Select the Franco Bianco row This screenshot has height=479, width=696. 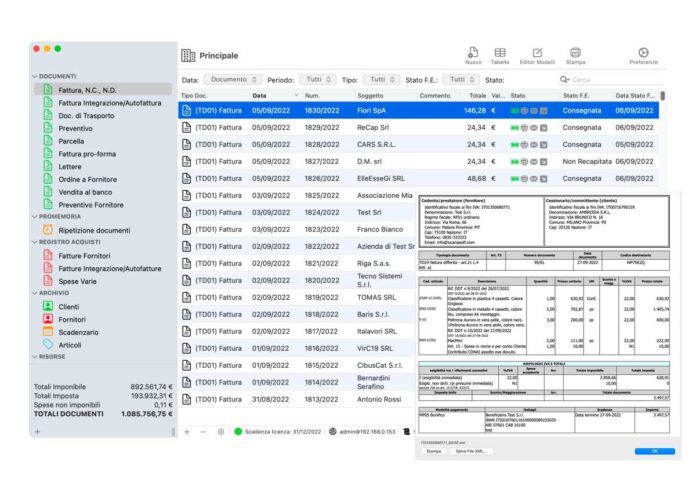click(x=297, y=230)
